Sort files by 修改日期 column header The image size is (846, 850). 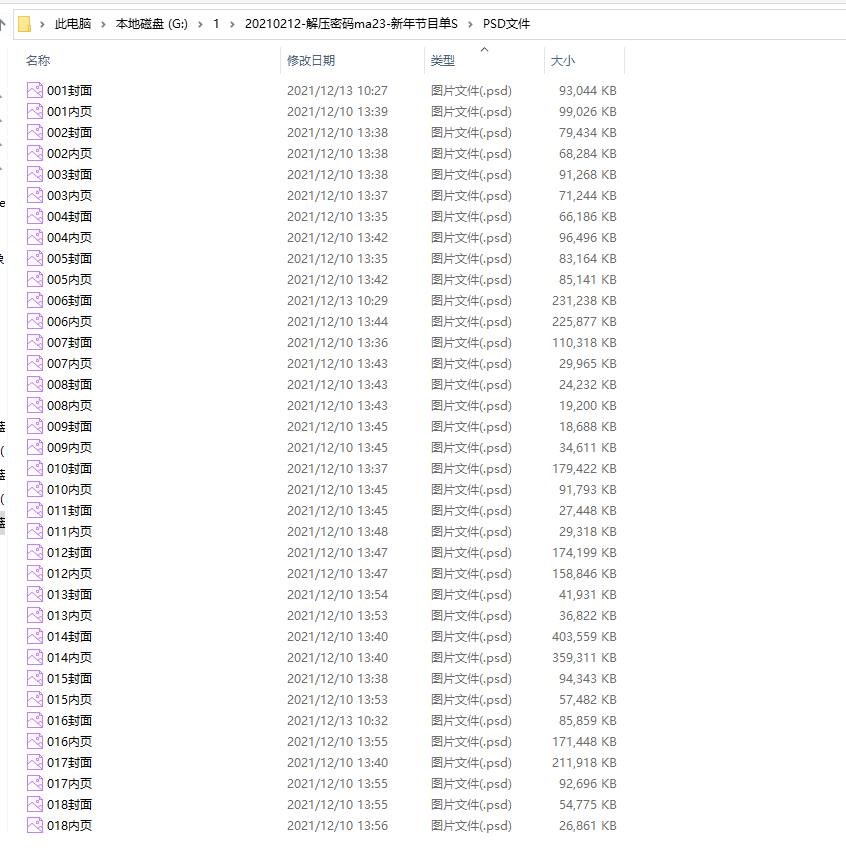[311, 61]
